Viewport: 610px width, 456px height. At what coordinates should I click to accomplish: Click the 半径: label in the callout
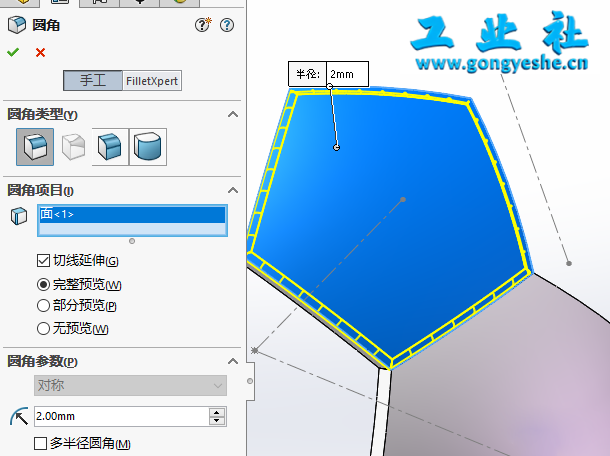[307, 74]
